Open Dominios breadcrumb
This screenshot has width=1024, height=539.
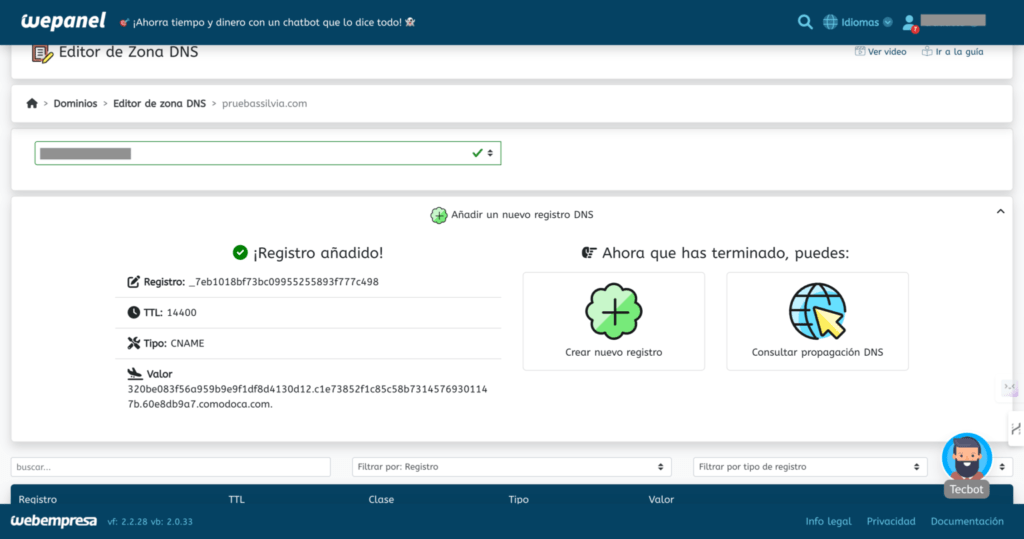coord(75,103)
